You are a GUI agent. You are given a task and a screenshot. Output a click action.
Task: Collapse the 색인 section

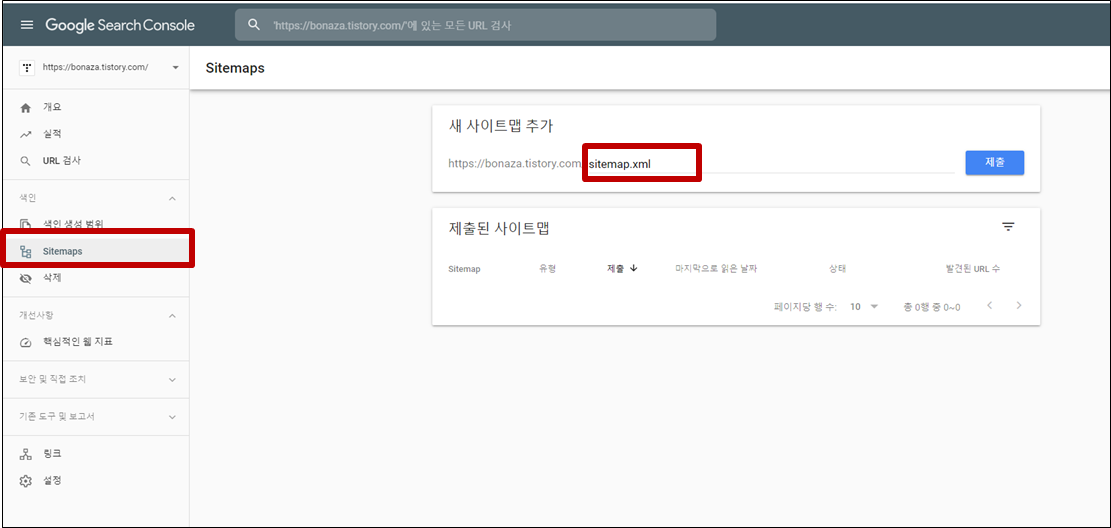point(172,198)
